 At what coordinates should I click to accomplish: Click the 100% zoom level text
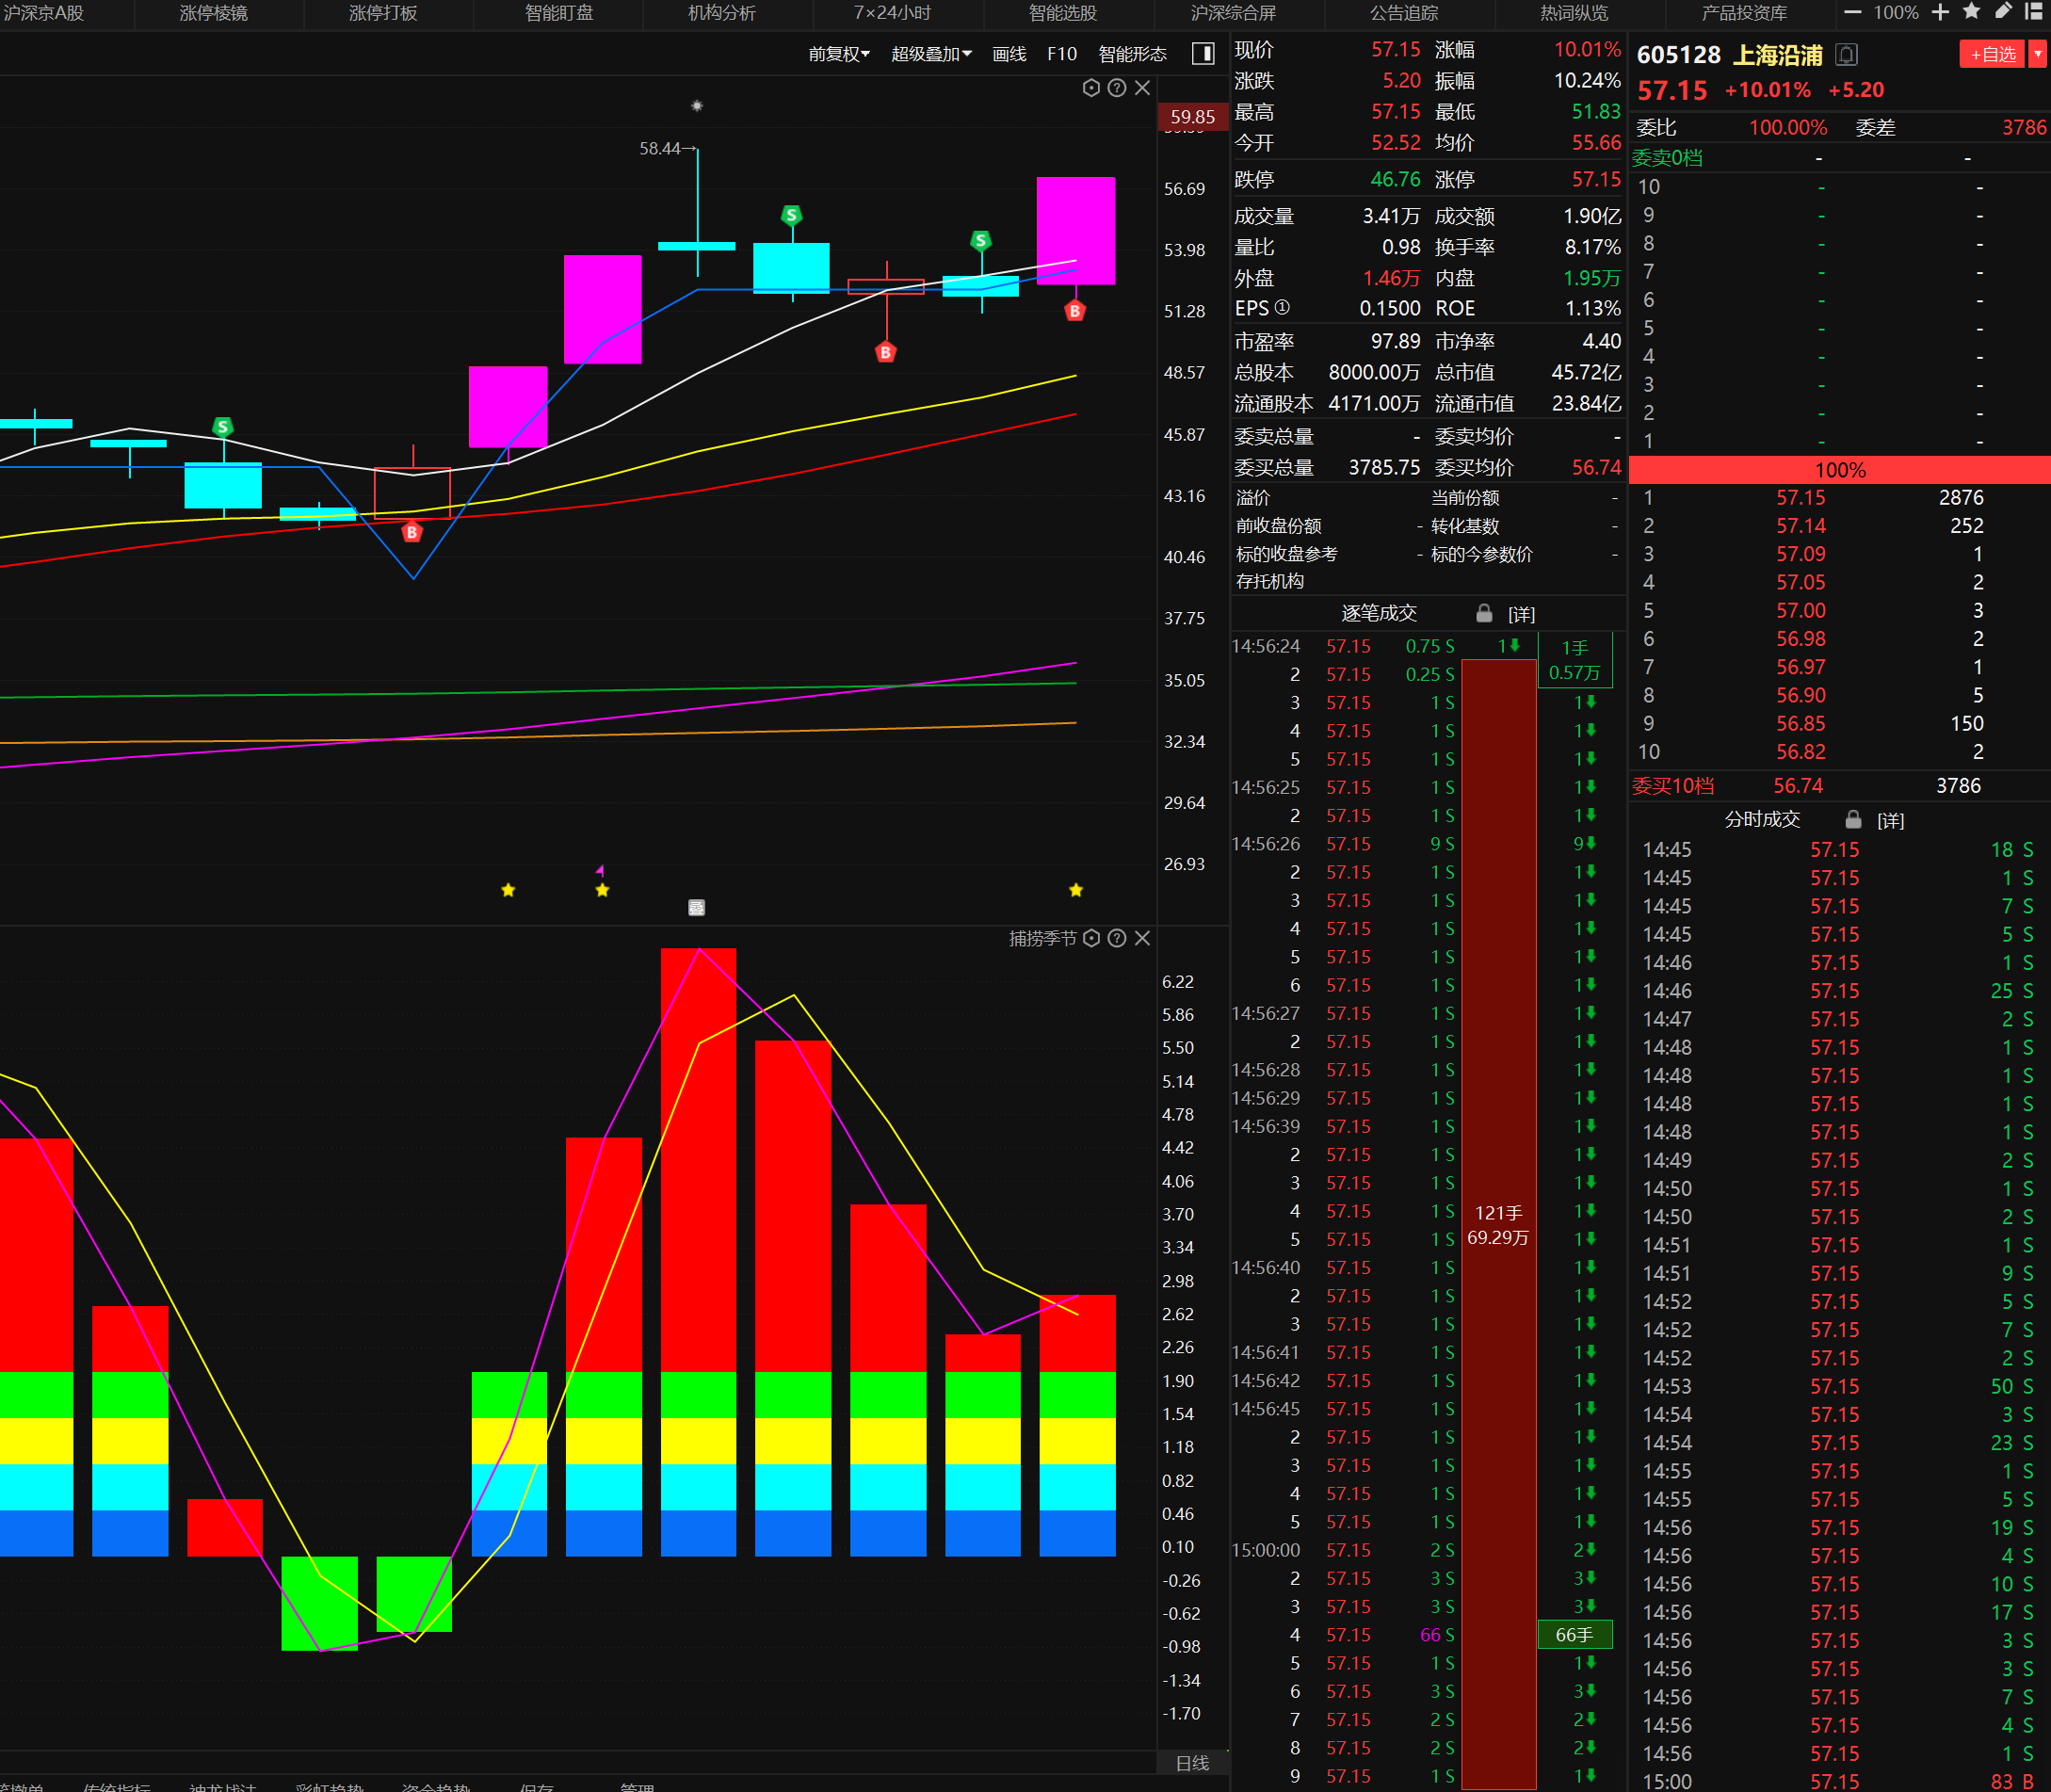(1896, 12)
